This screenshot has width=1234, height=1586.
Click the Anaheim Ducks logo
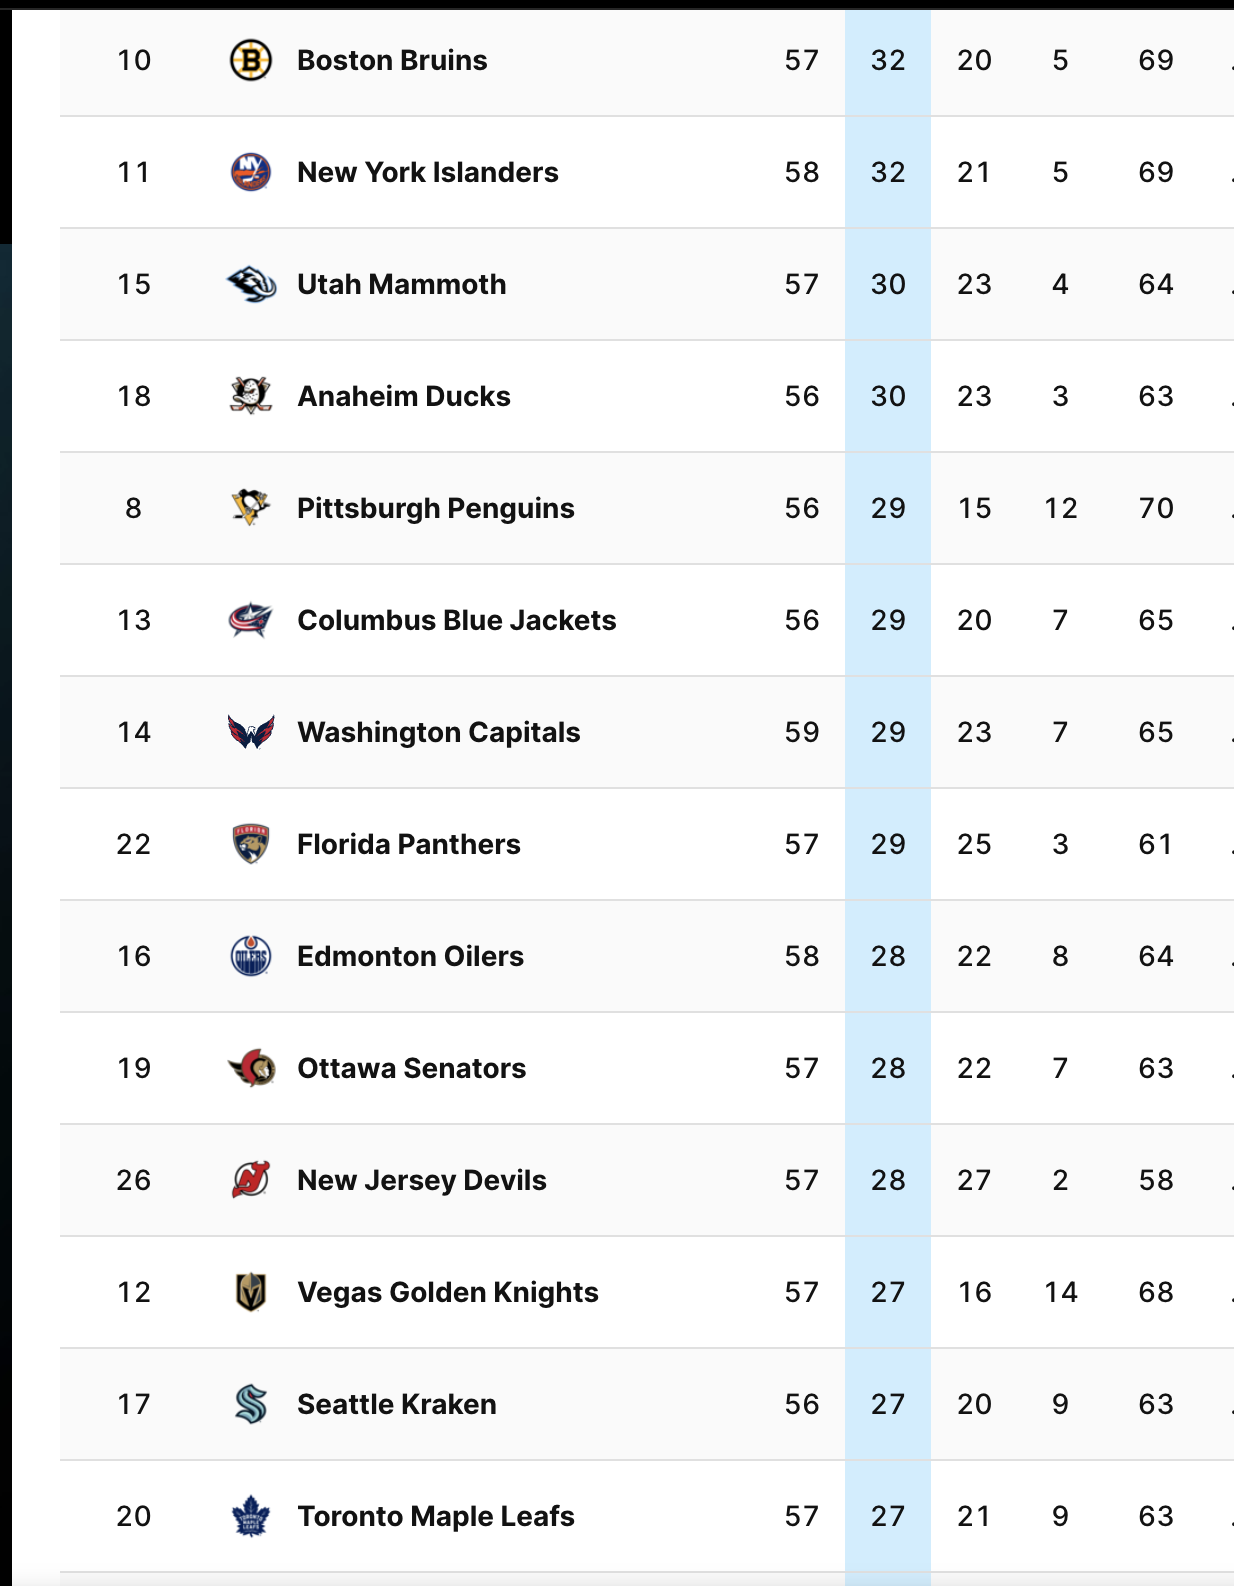(x=250, y=397)
